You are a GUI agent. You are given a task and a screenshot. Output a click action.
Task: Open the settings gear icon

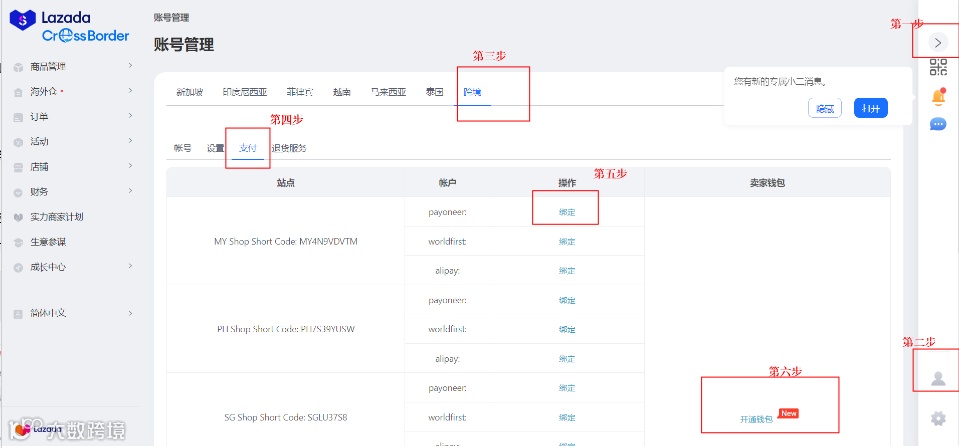click(938, 419)
